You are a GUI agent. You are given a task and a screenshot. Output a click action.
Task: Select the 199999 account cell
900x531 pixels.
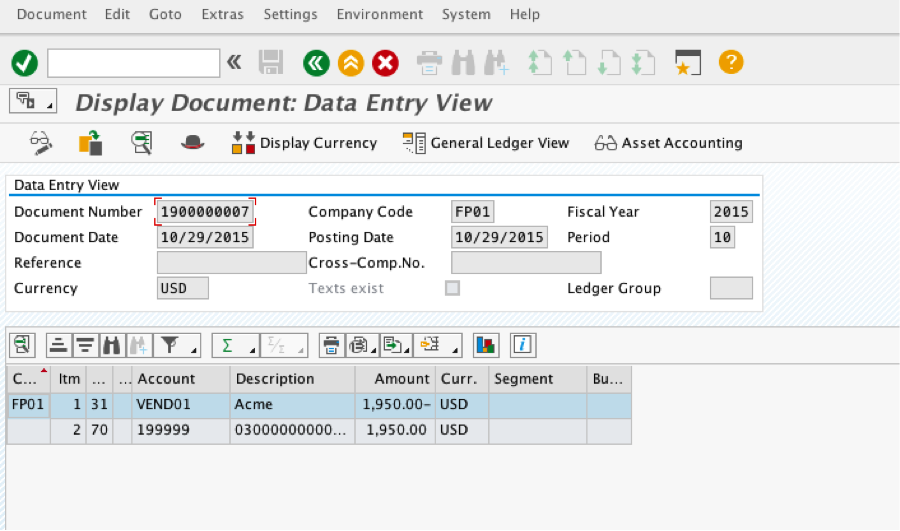[181, 430]
